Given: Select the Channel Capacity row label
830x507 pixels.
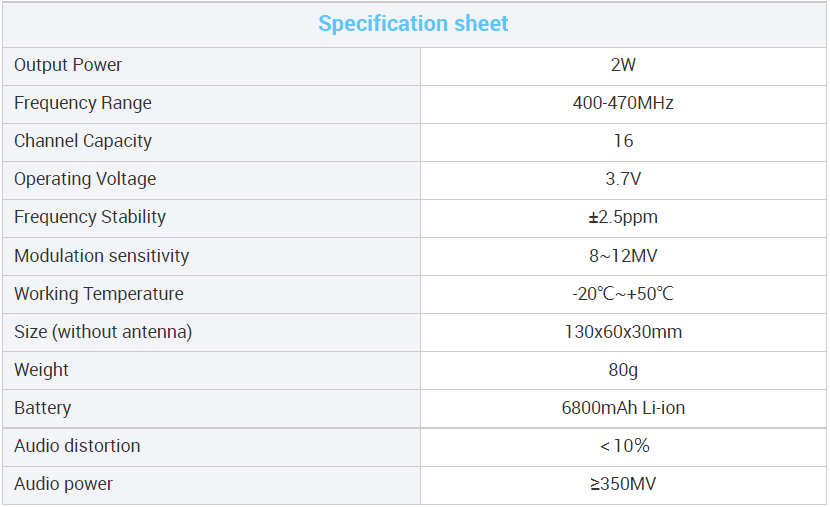Looking at the screenshot, I should click(83, 141).
